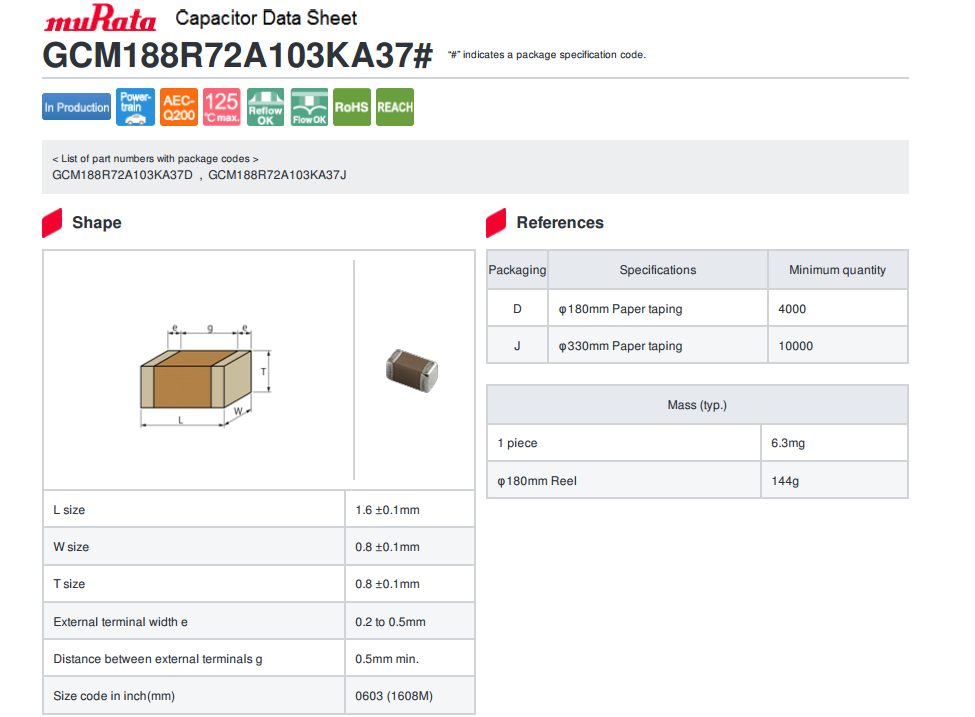
Task: Click the L size row label
Action: coord(69,510)
